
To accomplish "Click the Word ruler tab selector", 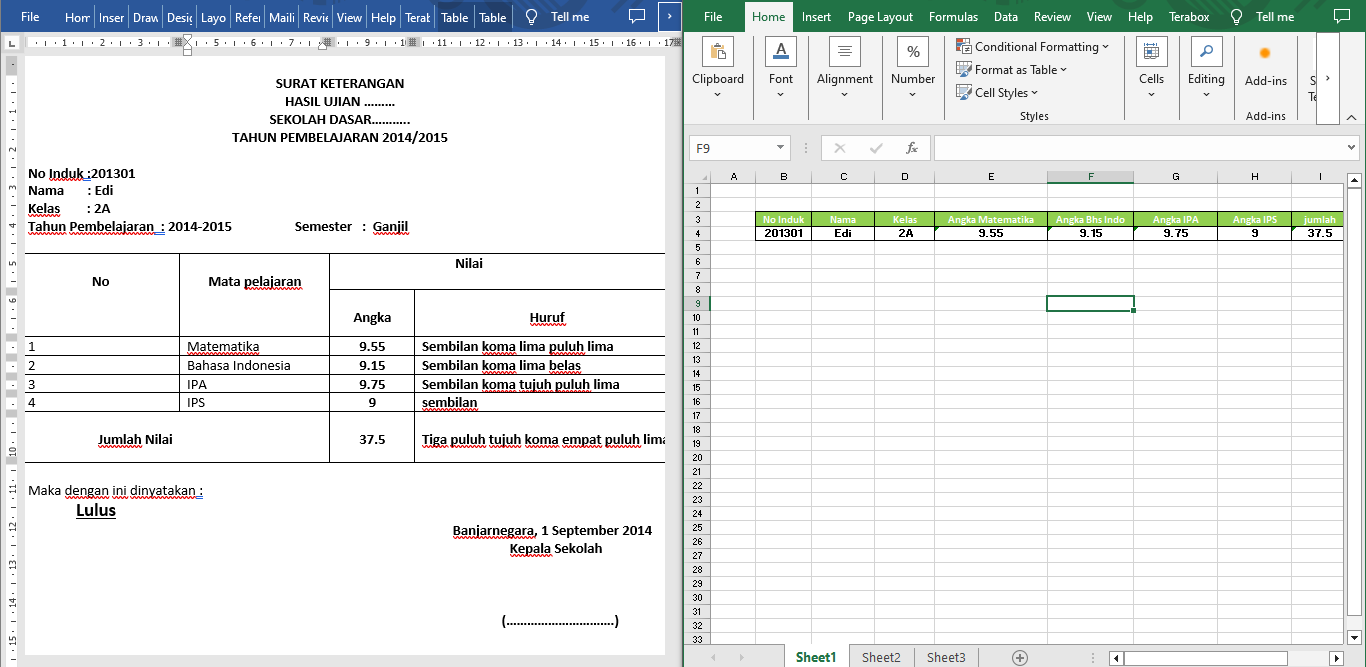I will click(x=11, y=42).
